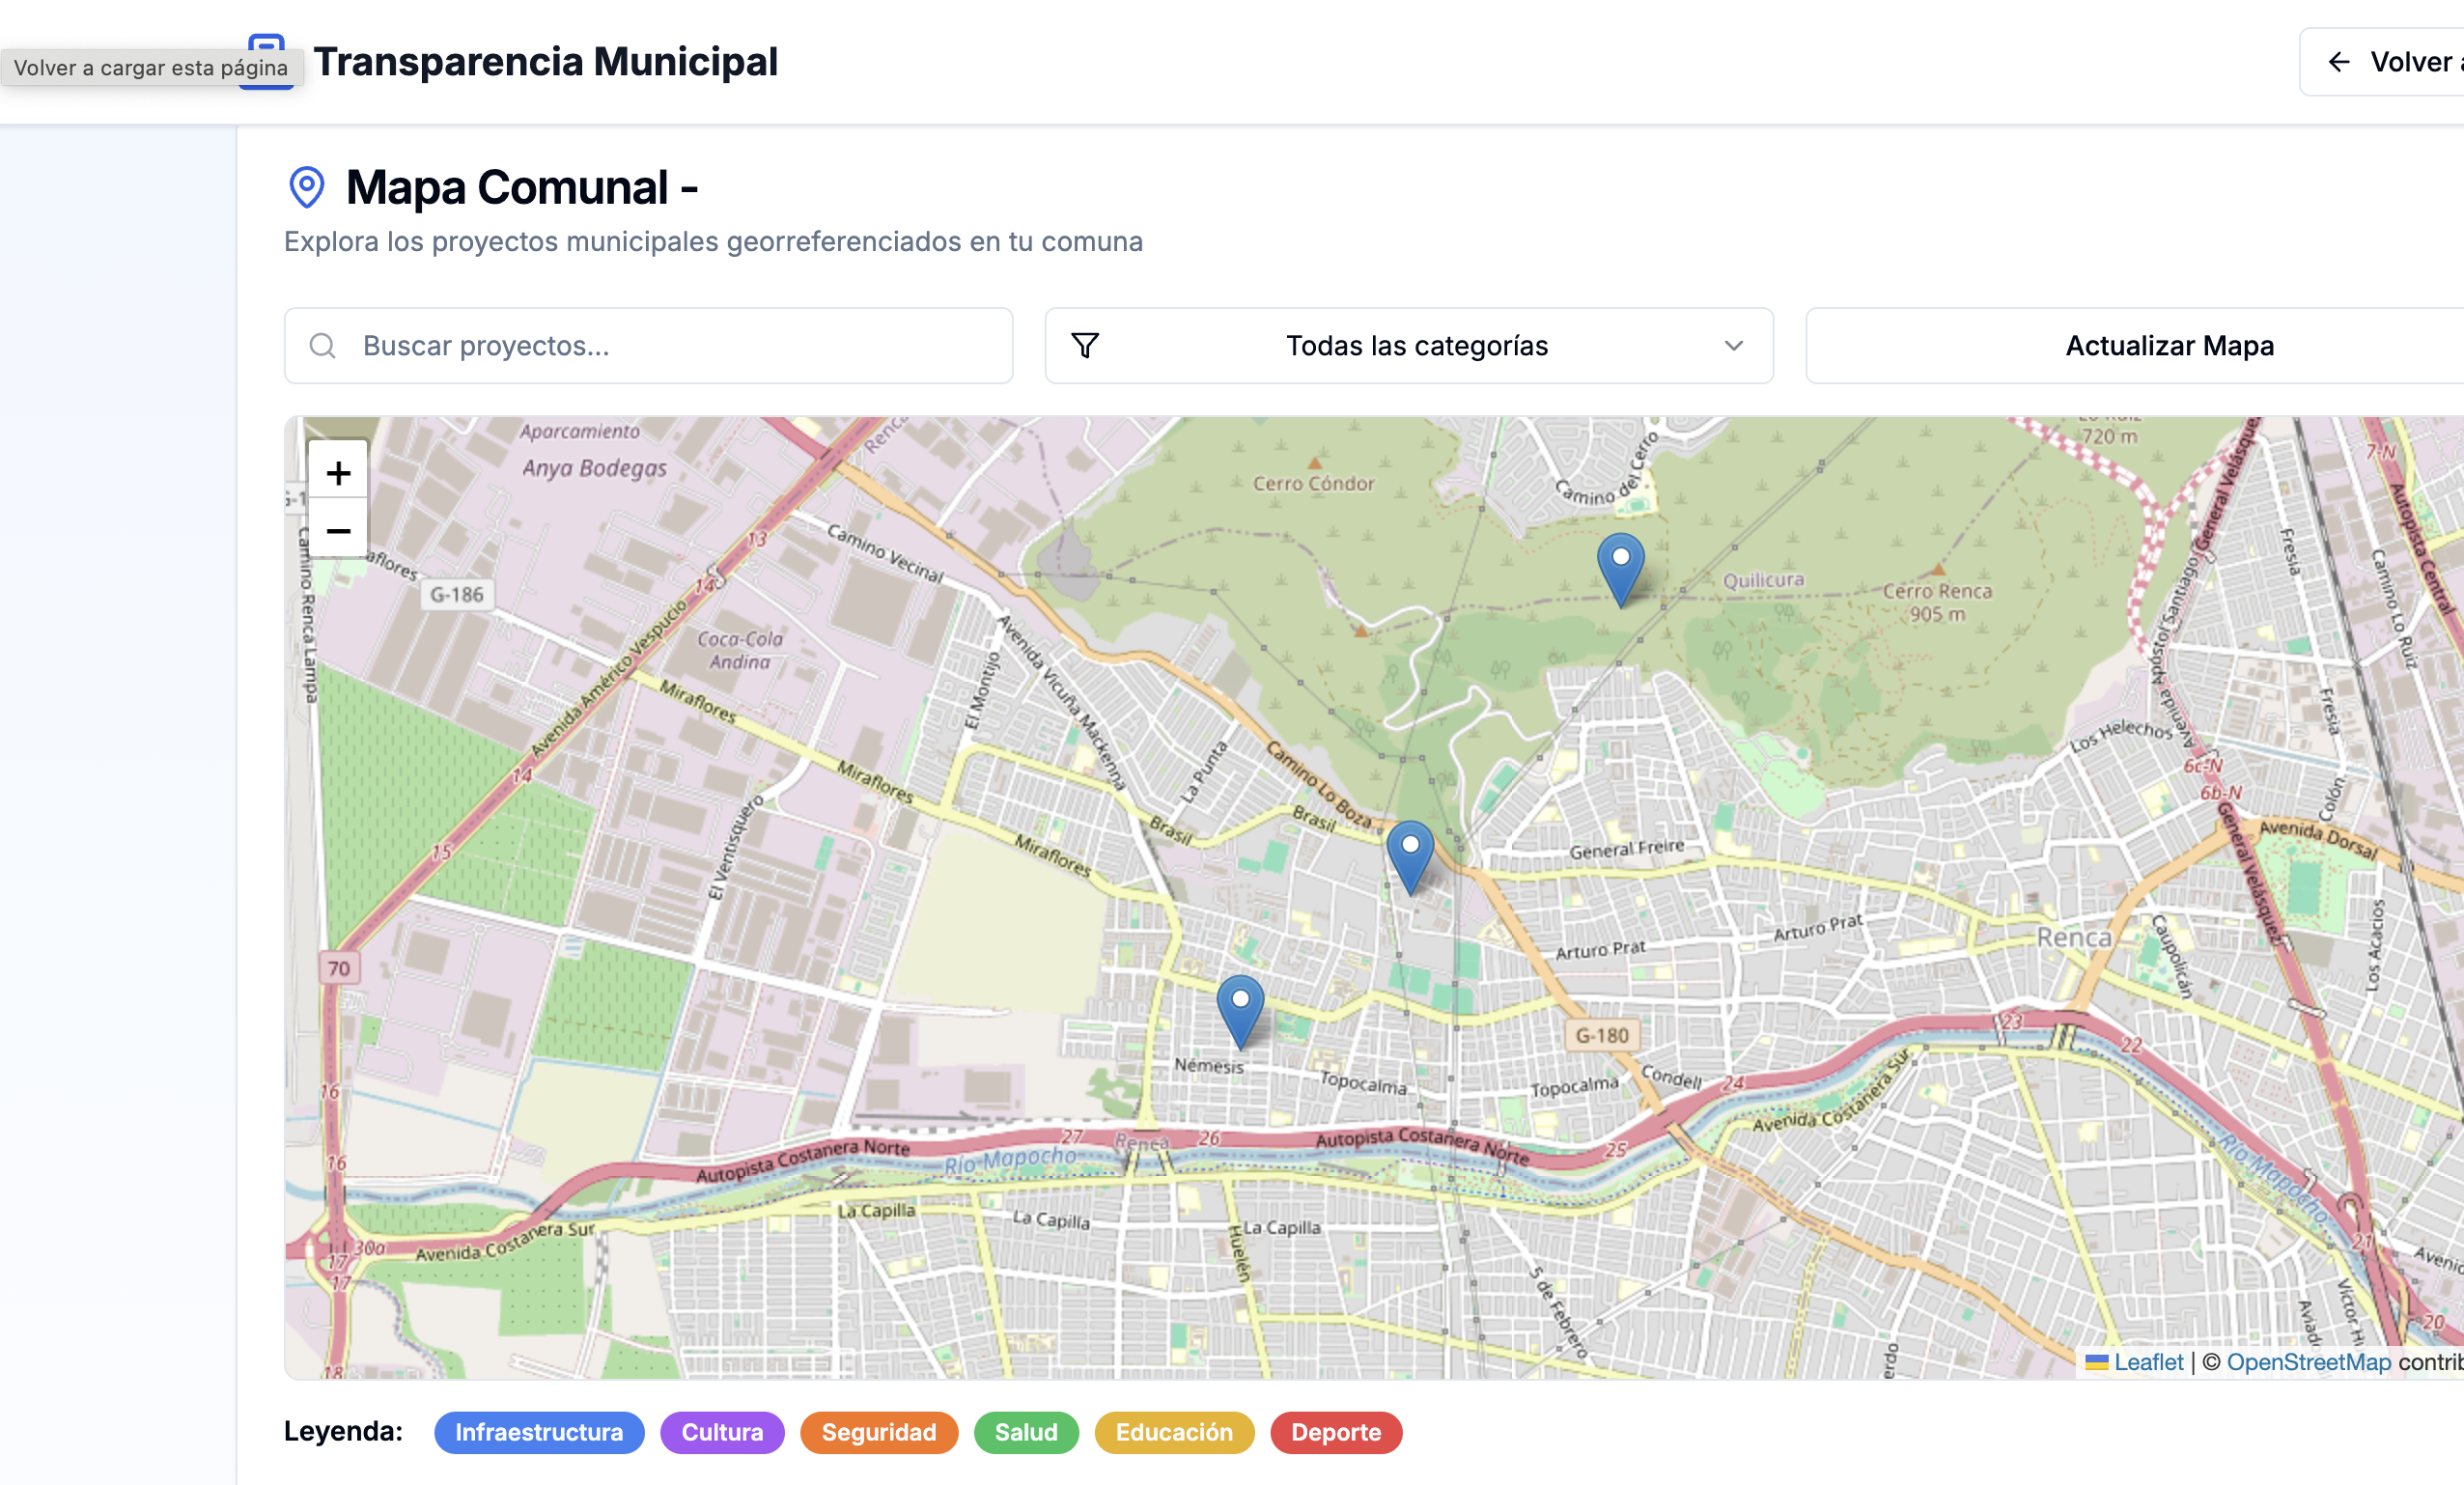Viewport: 2464px width, 1485px height.
Task: Click the filter funnel icon beside category selector
Action: [1085, 345]
